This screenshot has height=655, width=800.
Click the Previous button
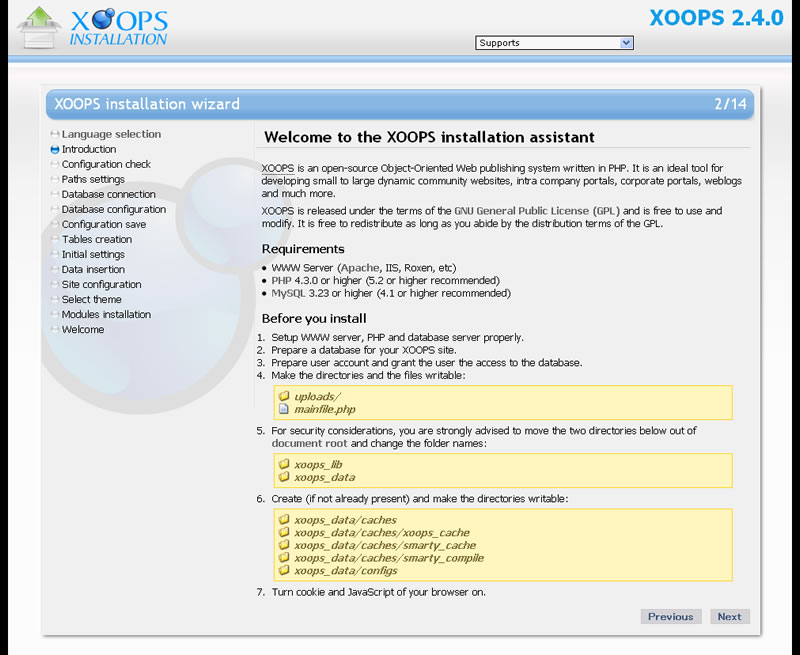[671, 616]
